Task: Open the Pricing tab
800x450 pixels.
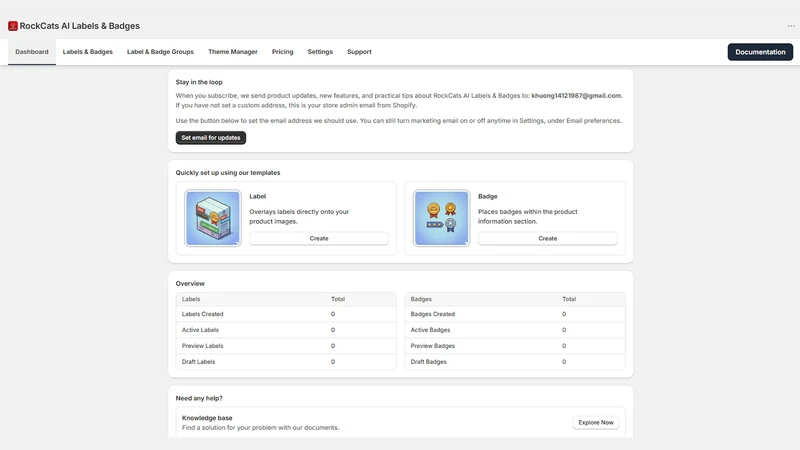Action: click(283, 52)
